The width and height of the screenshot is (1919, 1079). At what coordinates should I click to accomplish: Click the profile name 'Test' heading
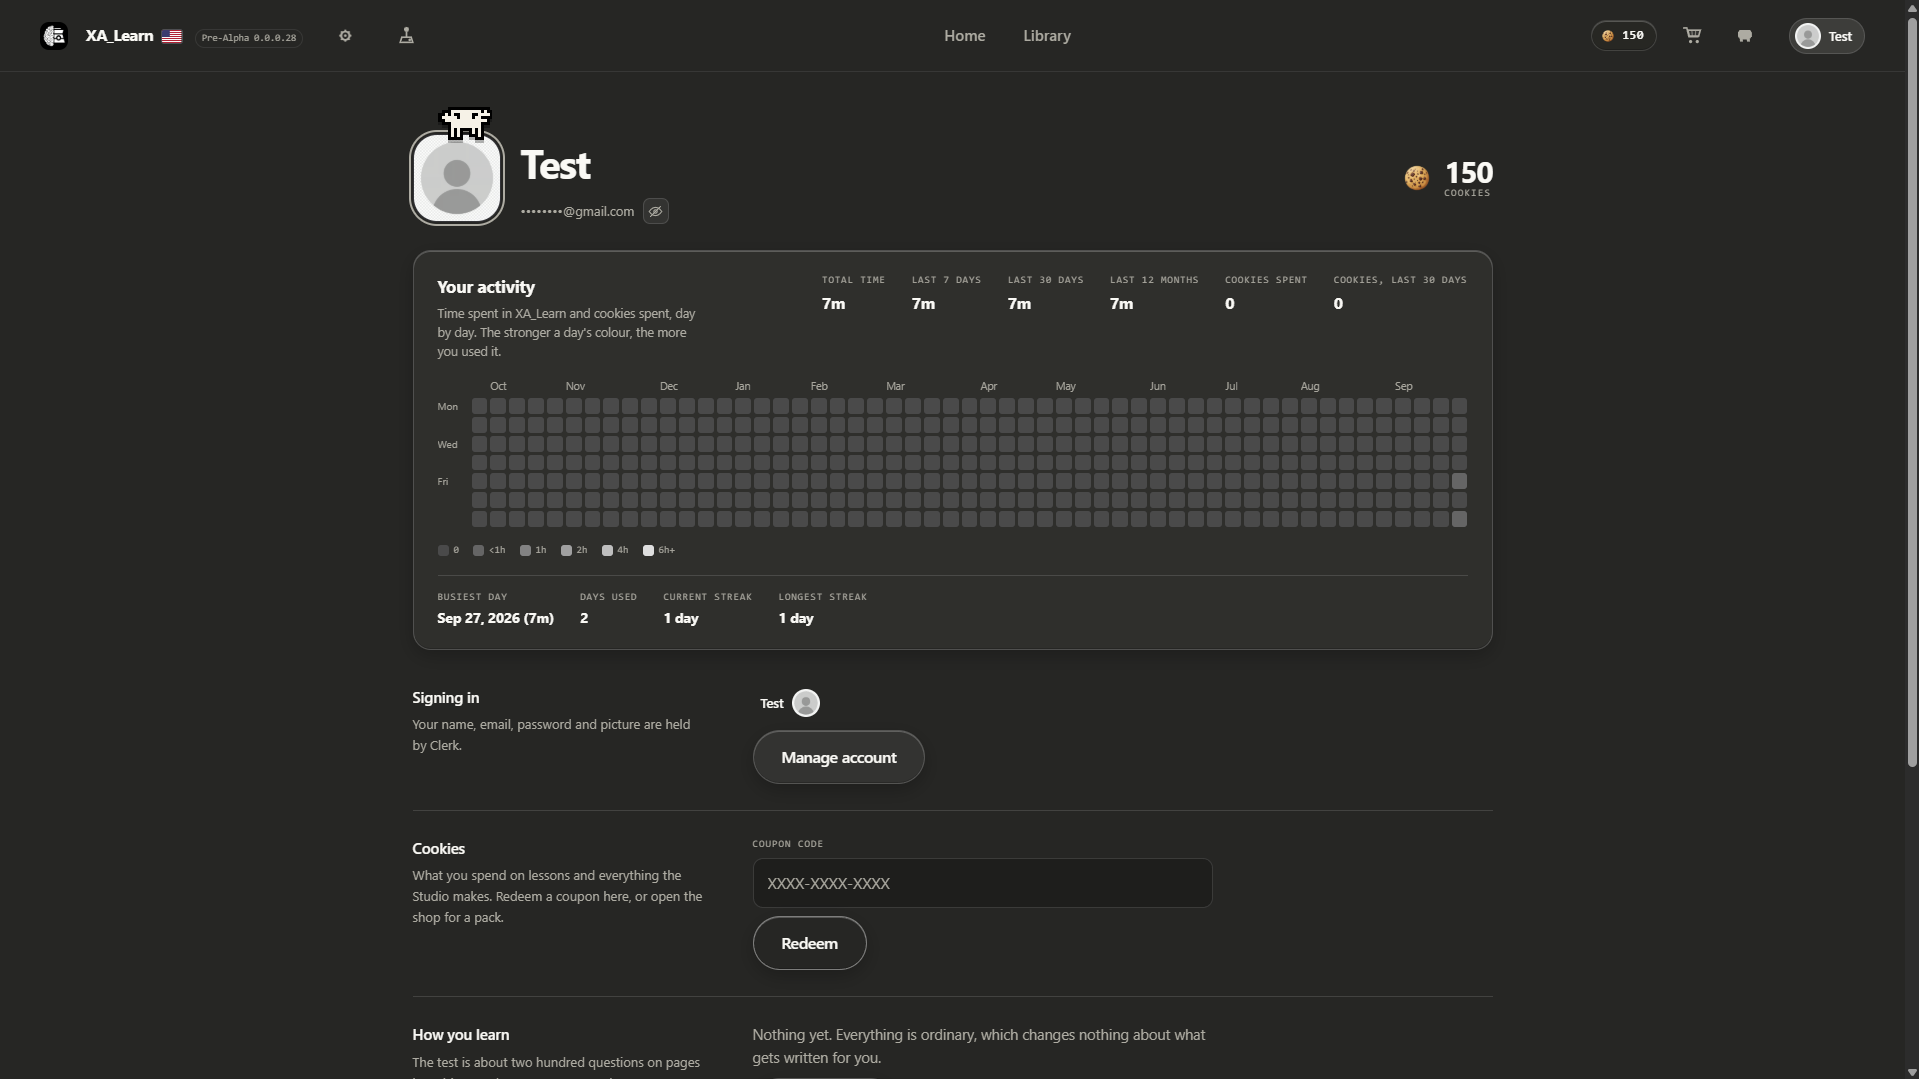click(x=556, y=165)
